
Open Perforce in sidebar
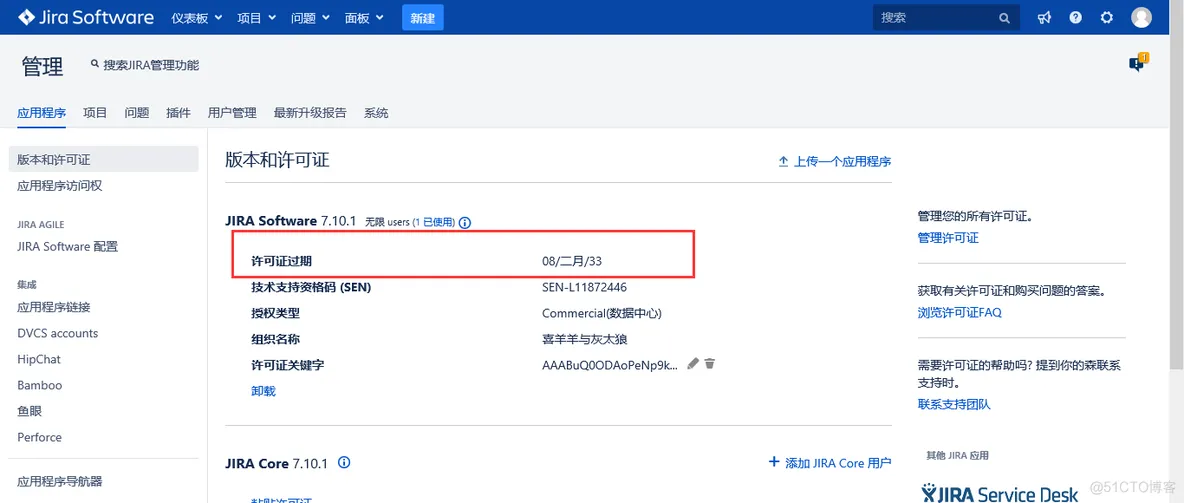[39, 437]
